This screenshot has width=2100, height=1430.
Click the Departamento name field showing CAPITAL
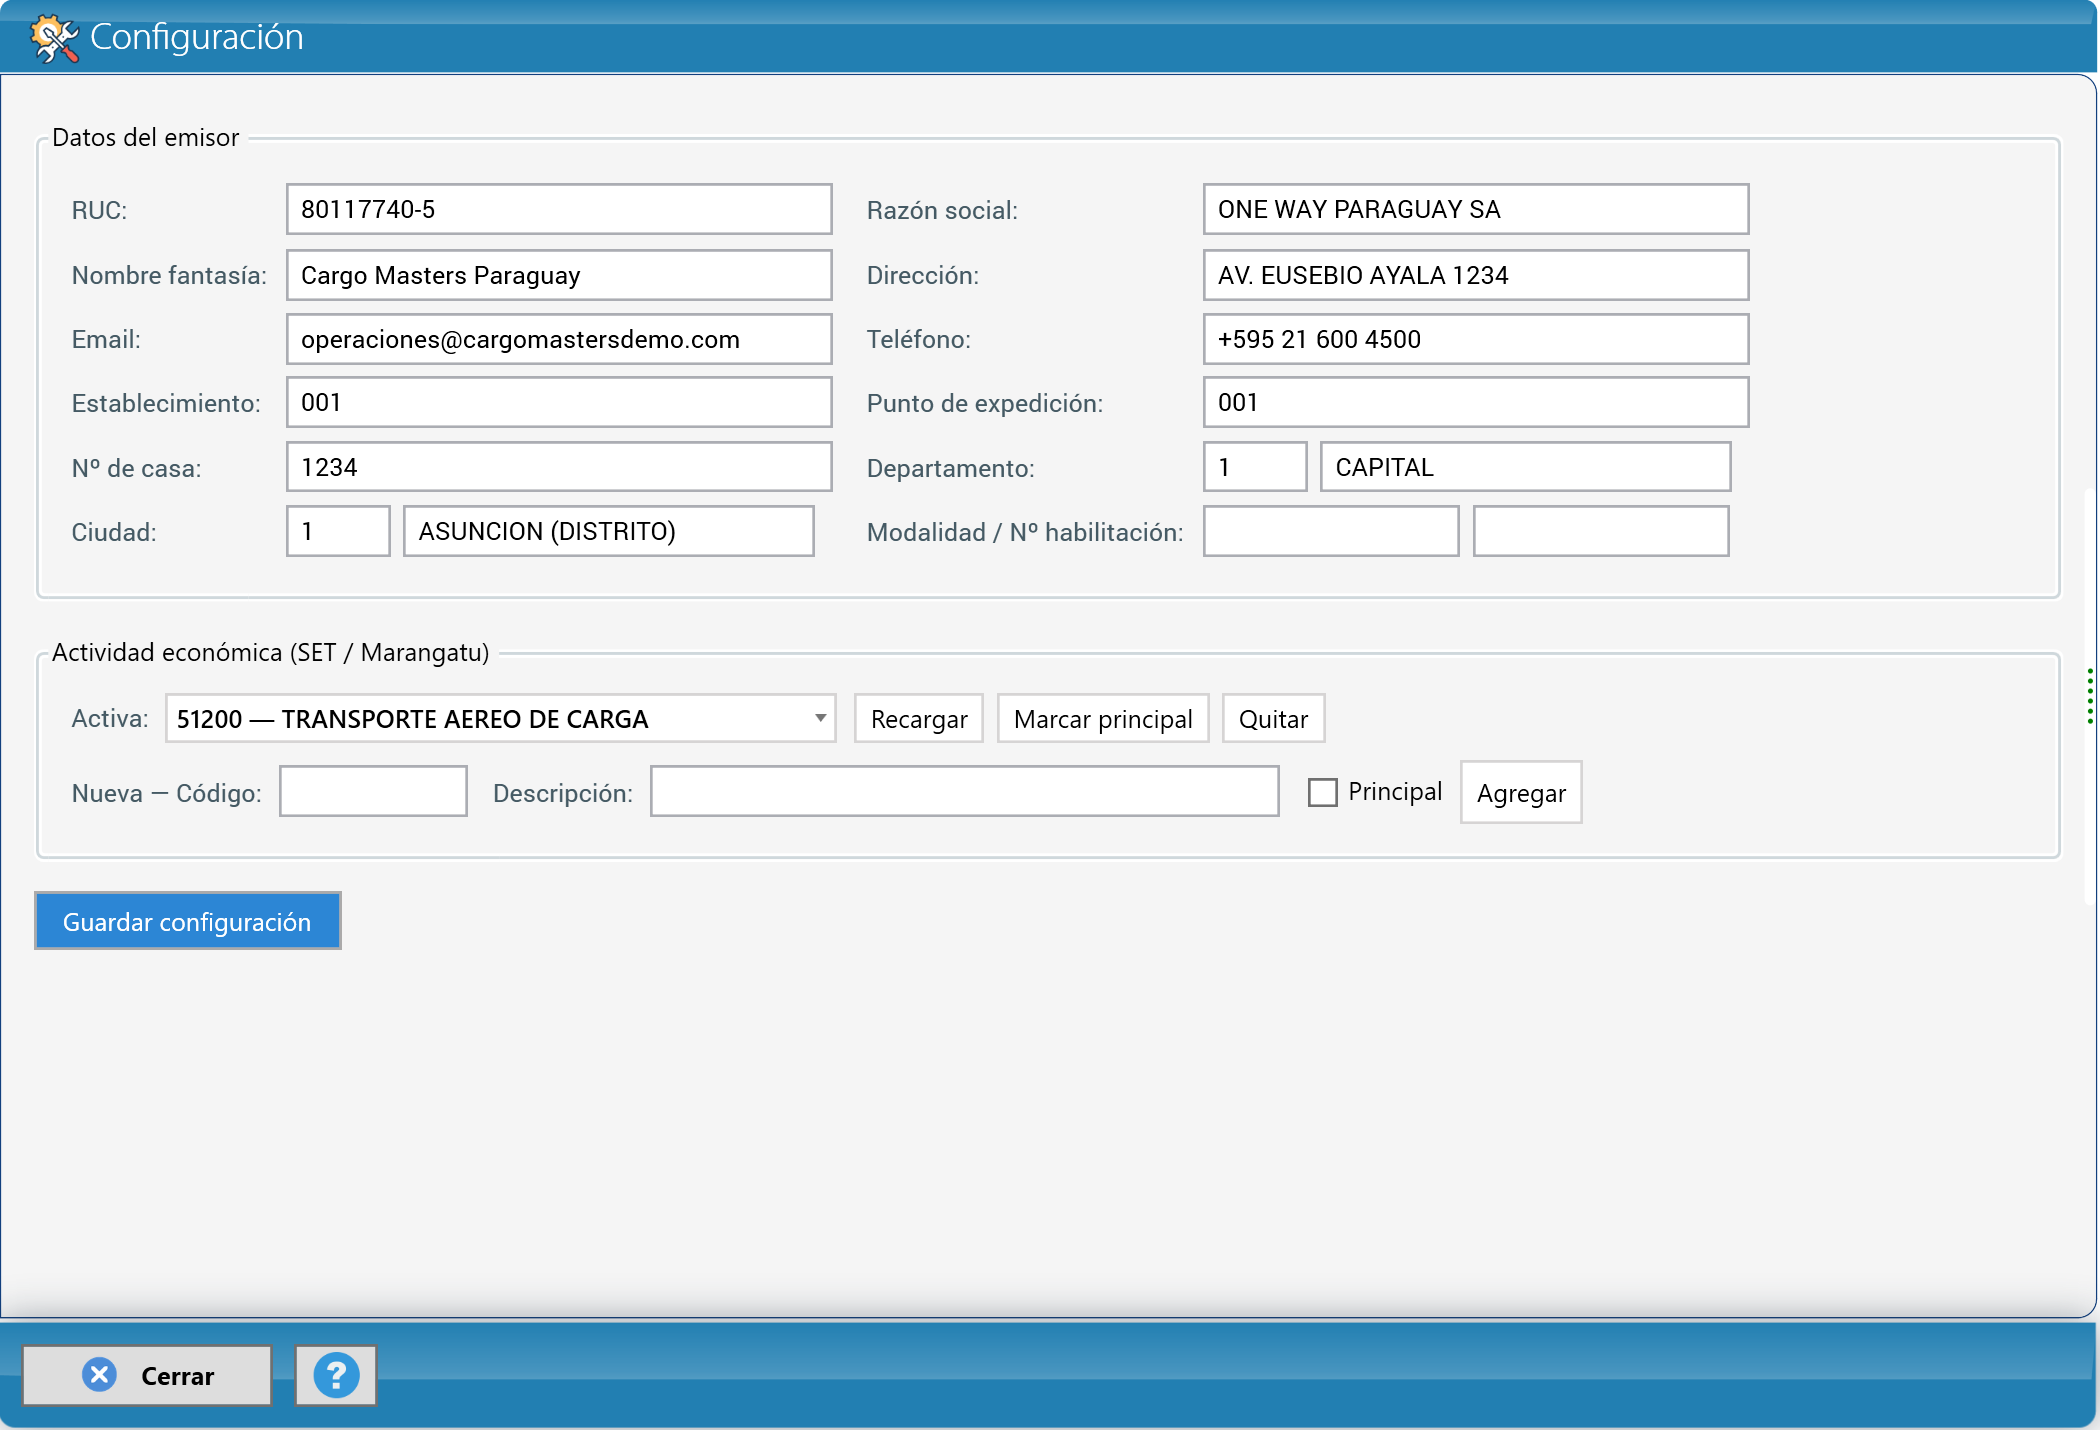pos(1525,467)
